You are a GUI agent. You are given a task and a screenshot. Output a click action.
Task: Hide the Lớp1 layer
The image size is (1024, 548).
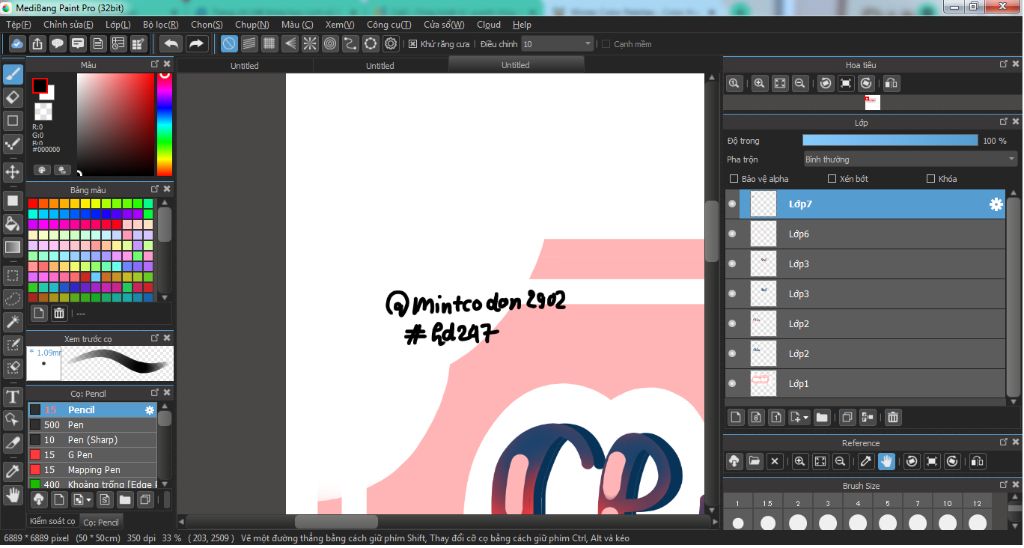coord(732,383)
